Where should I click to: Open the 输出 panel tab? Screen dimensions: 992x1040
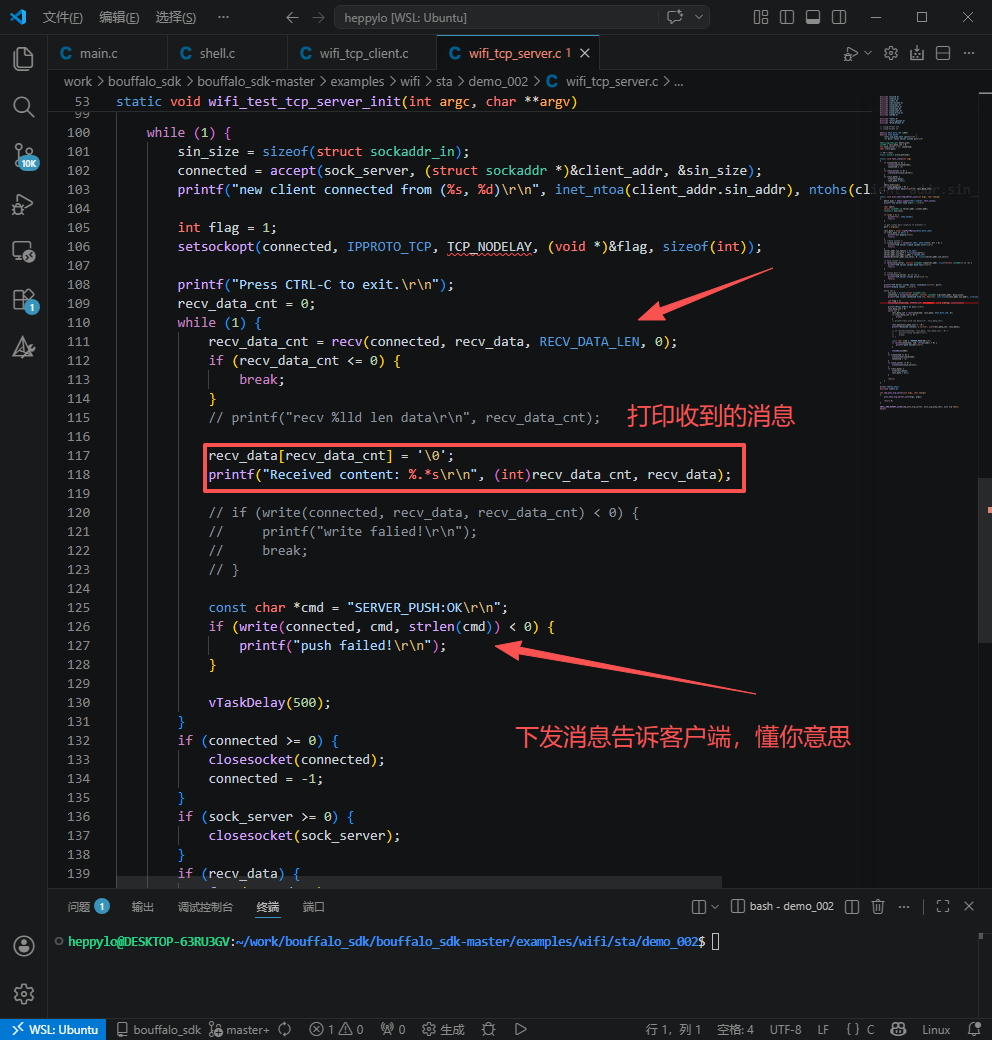(143, 907)
